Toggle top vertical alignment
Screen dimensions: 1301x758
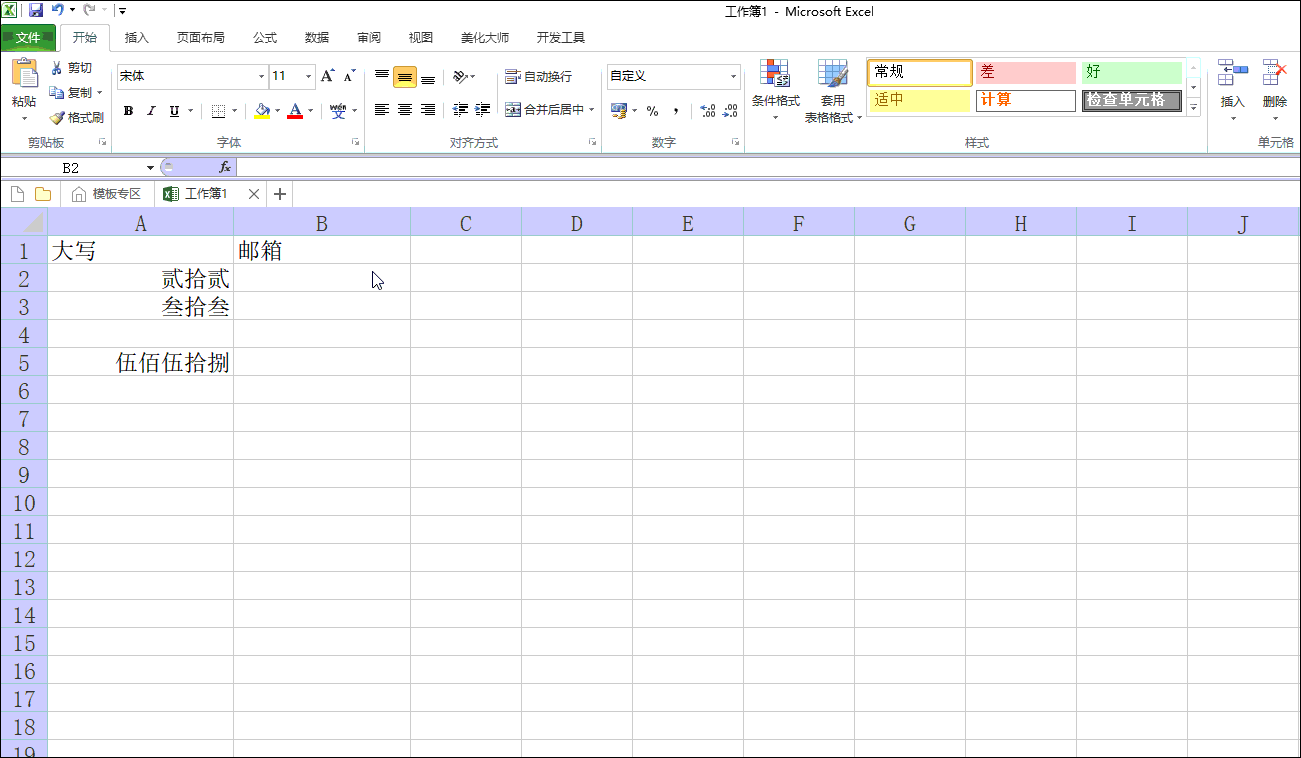[x=382, y=76]
